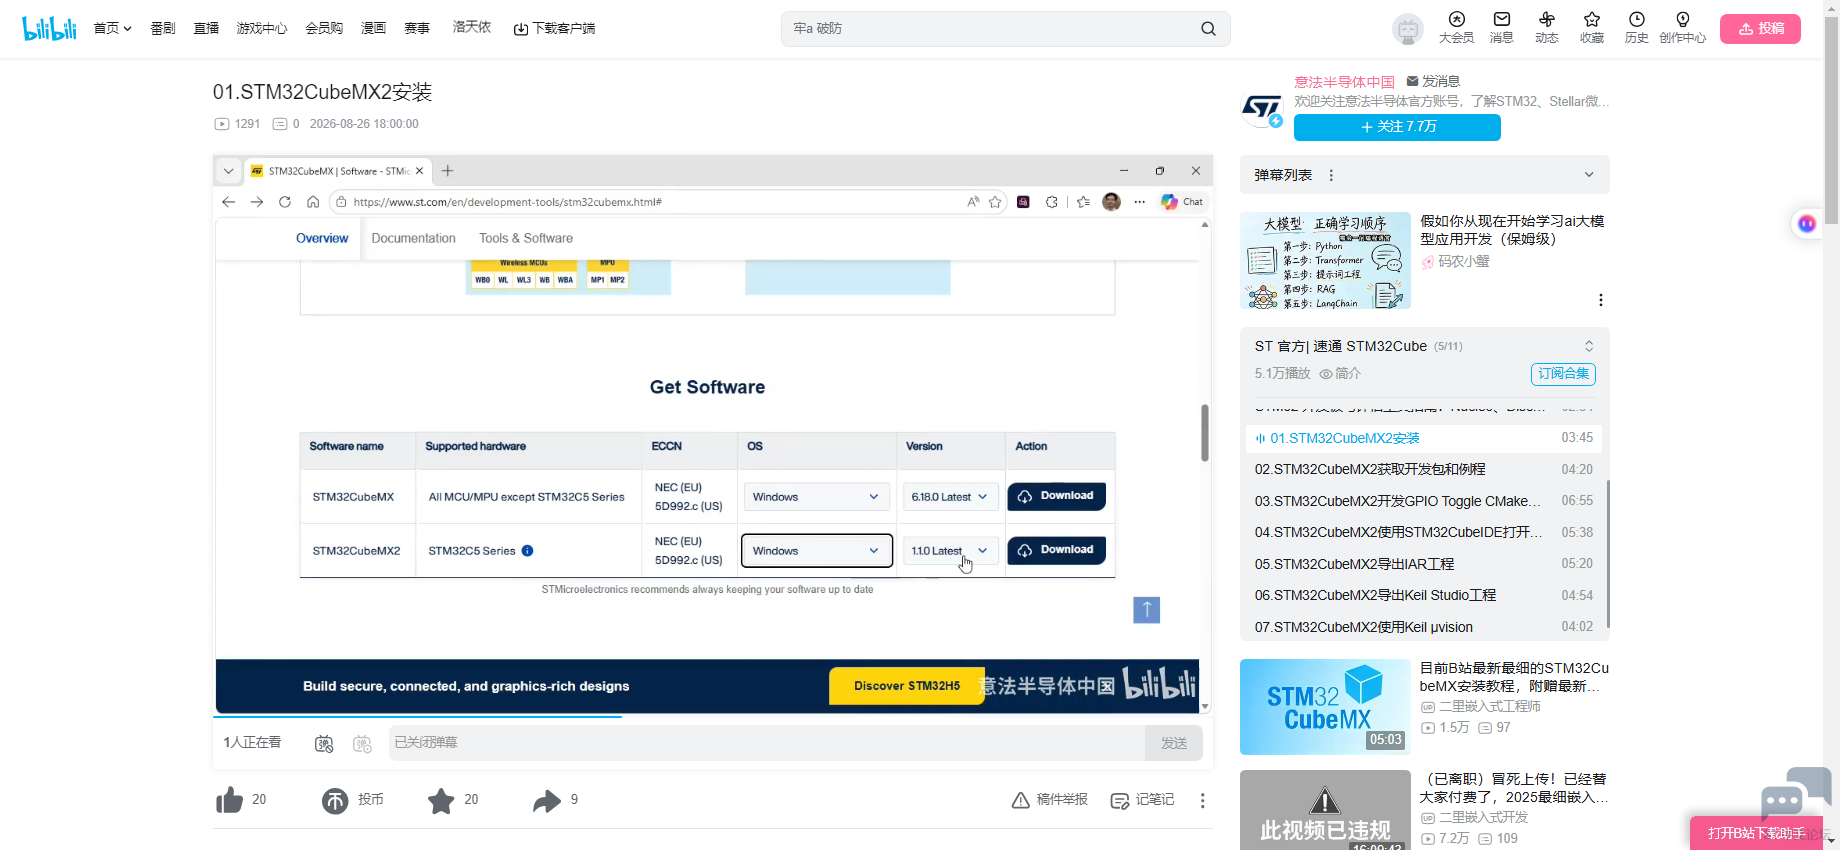Collapse the ST 官方 playlist expander
Viewport: 1840px width, 850px height.
[x=1589, y=346]
